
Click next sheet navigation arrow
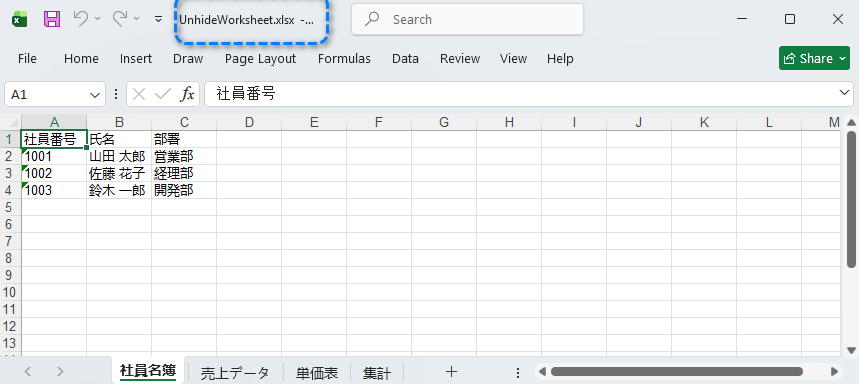point(60,372)
